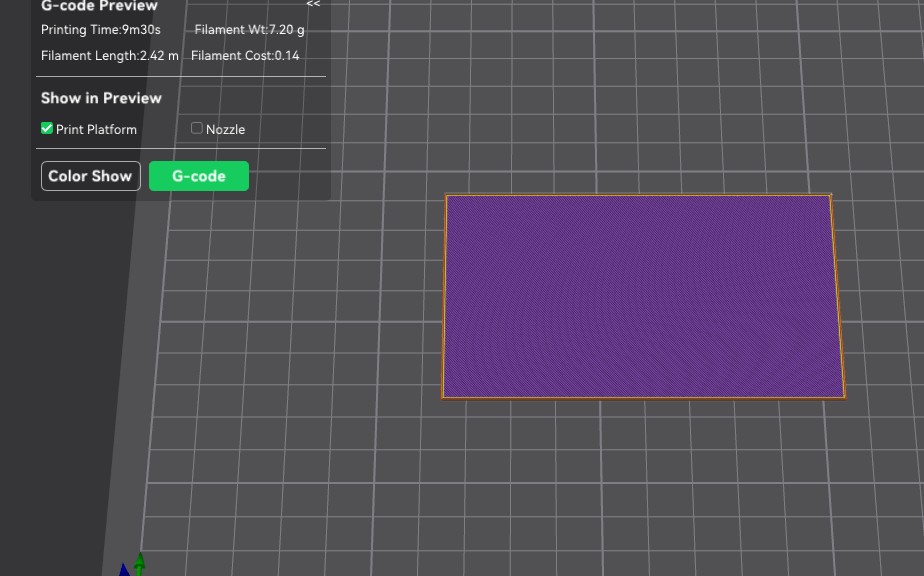Click the Filament Wt:7.20 g text
924x576 pixels.
(x=249, y=29)
